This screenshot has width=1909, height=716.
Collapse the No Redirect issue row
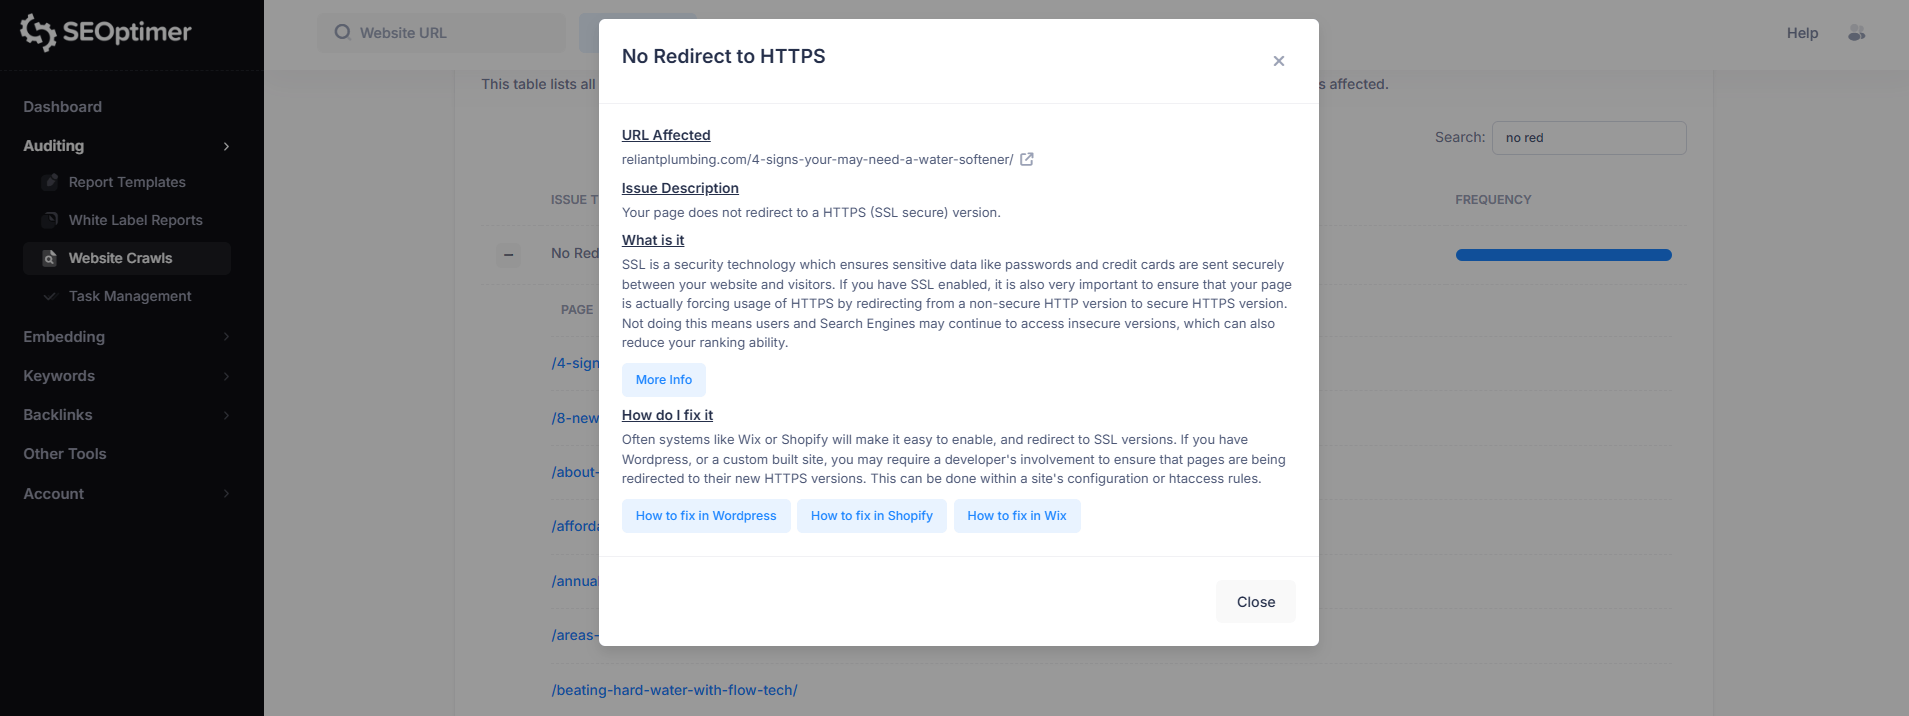coord(509,255)
